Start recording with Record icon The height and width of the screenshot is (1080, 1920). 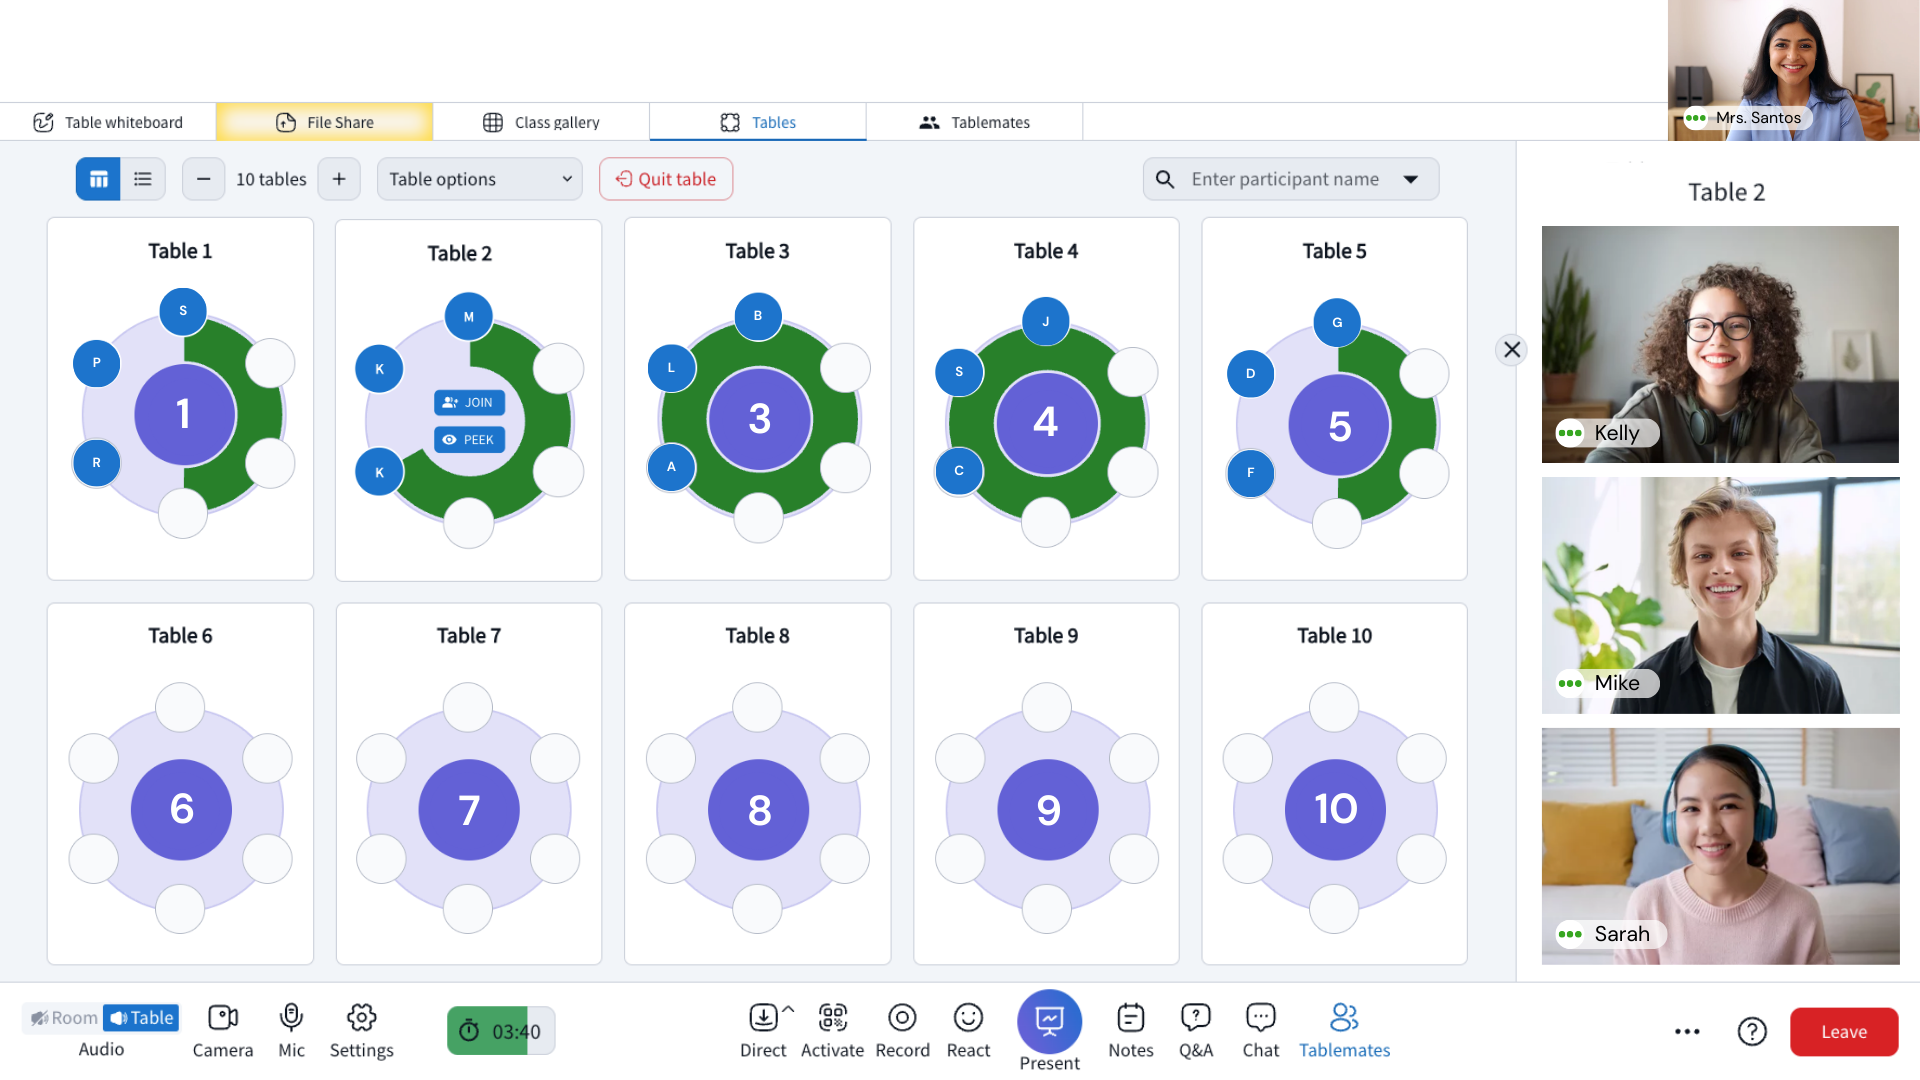click(x=902, y=1018)
